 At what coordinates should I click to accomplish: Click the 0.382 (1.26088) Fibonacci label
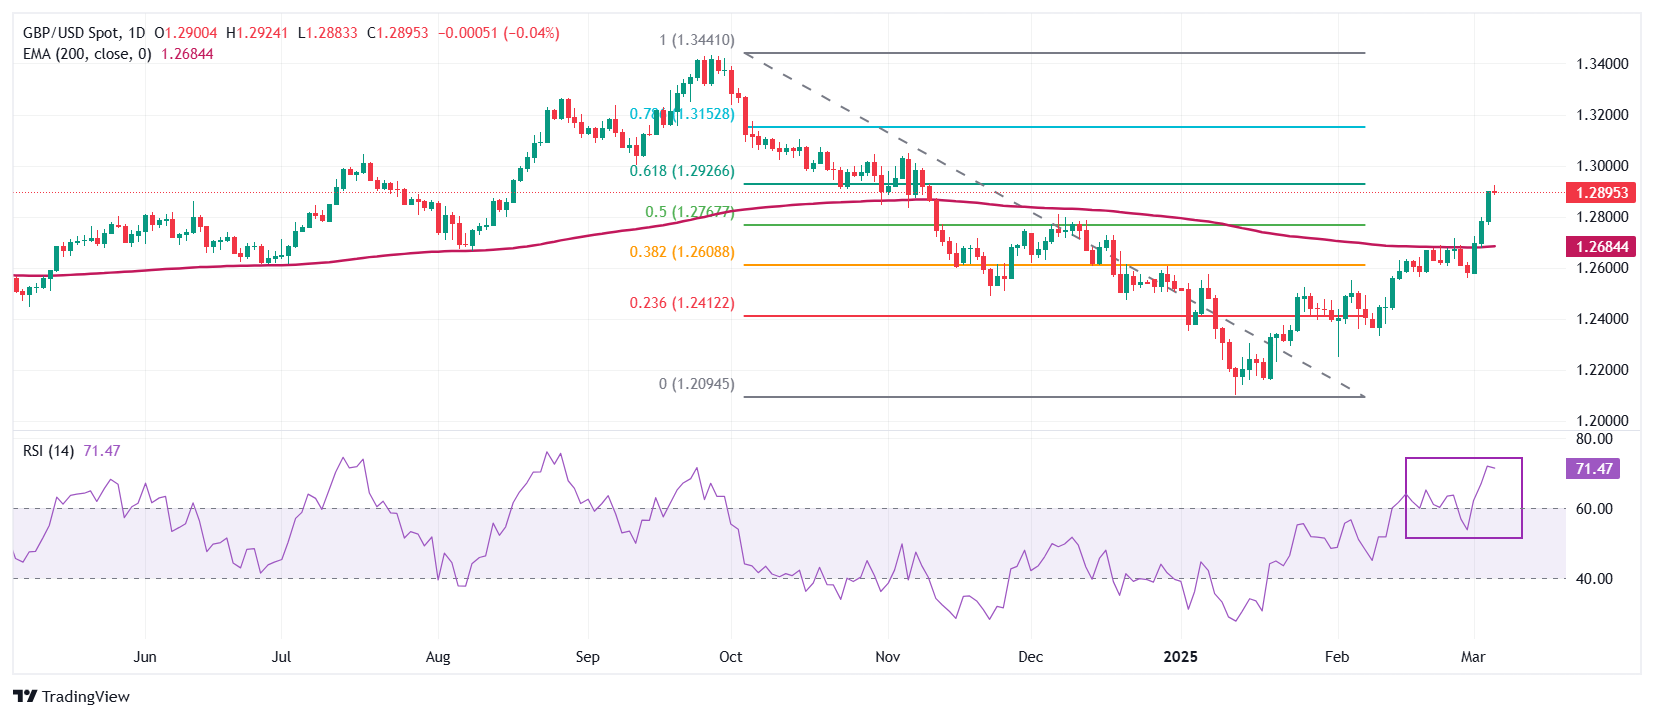coord(681,252)
